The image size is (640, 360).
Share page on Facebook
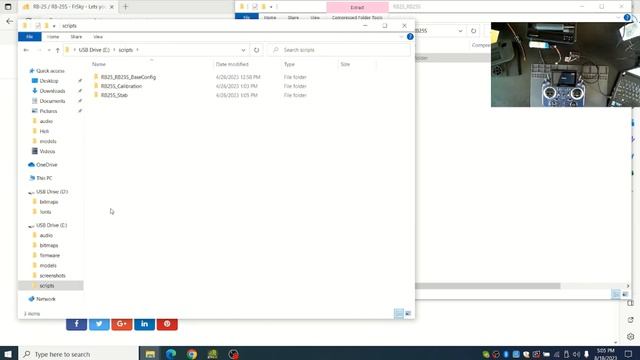[x=76, y=324]
